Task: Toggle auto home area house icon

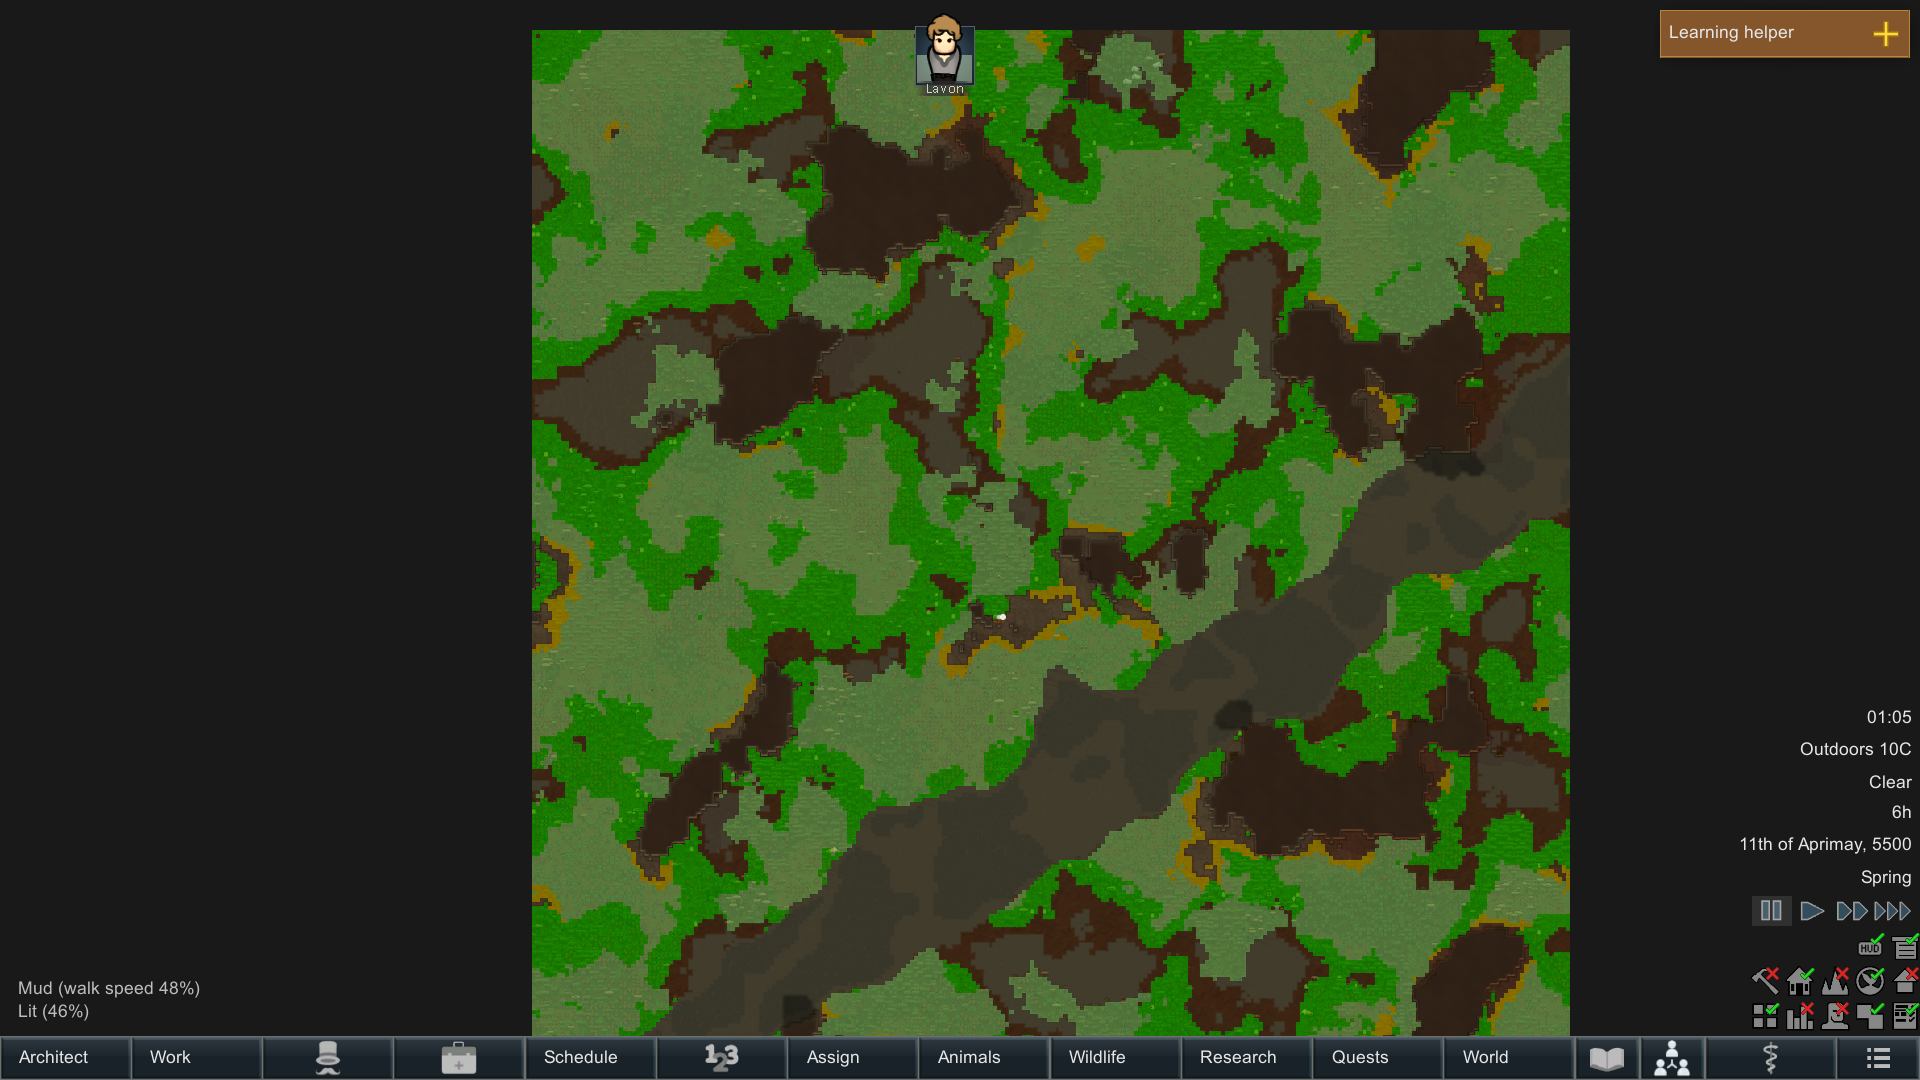Action: point(1800,981)
